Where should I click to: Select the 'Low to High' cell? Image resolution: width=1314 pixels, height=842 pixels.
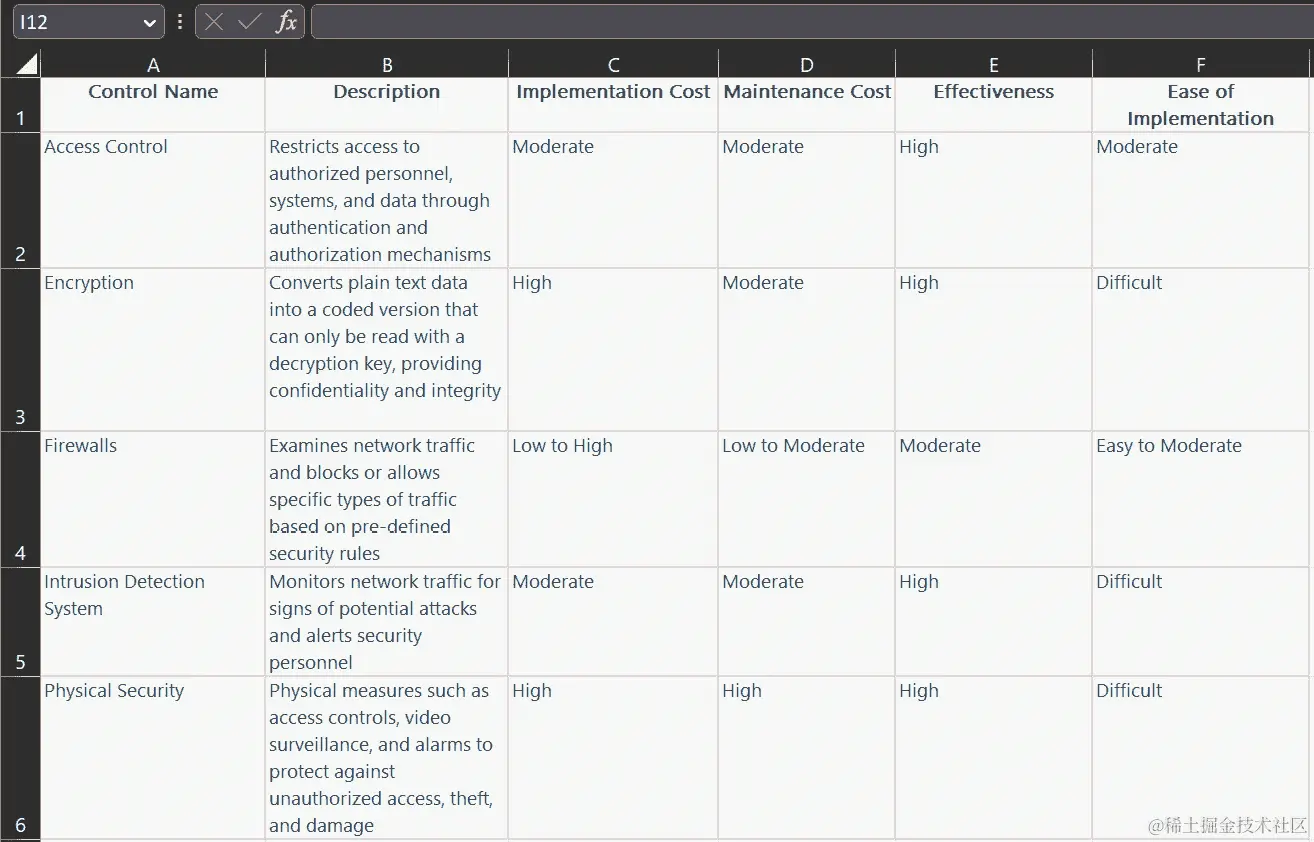pos(613,500)
